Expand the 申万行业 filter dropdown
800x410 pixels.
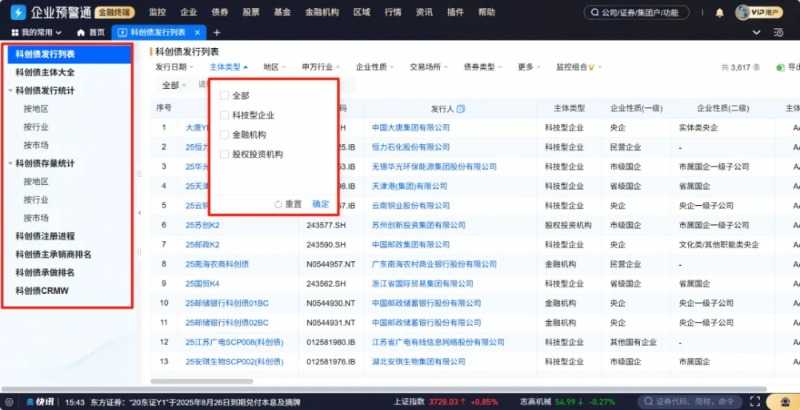[x=322, y=67]
